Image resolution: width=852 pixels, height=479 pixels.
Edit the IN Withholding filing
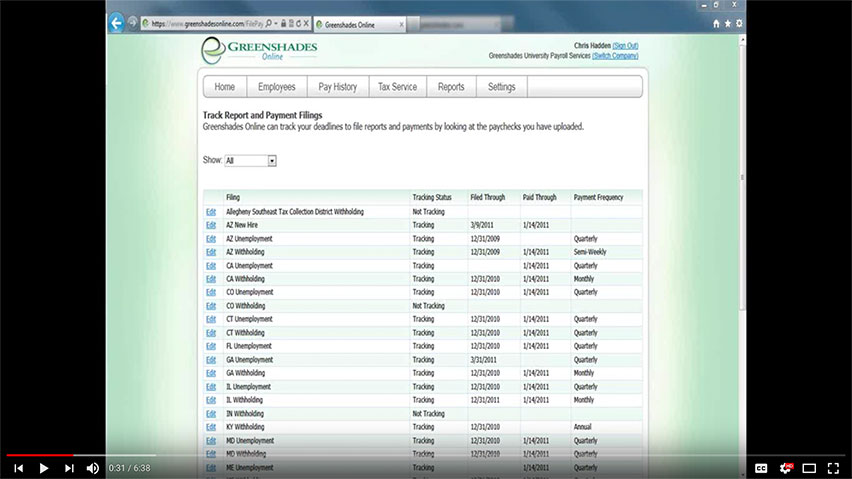[x=211, y=413]
